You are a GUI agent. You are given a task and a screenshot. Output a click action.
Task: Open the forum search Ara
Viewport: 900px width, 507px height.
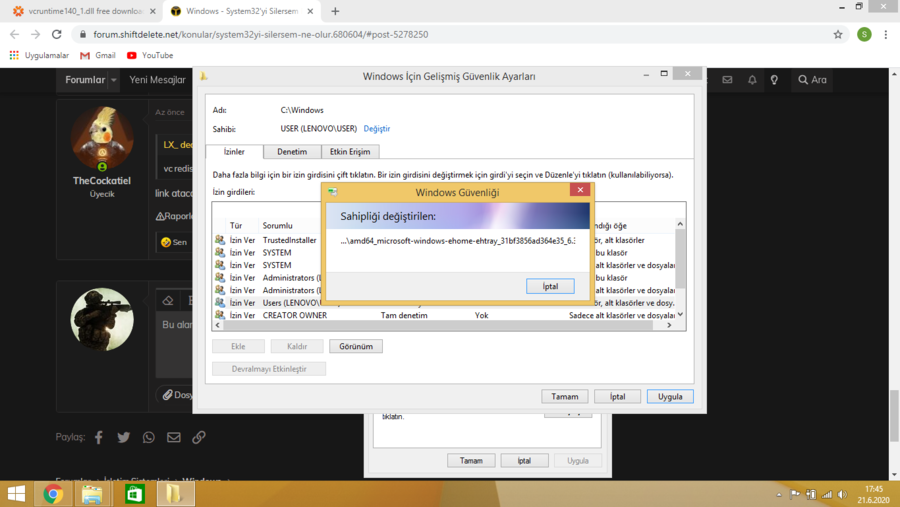[812, 80]
